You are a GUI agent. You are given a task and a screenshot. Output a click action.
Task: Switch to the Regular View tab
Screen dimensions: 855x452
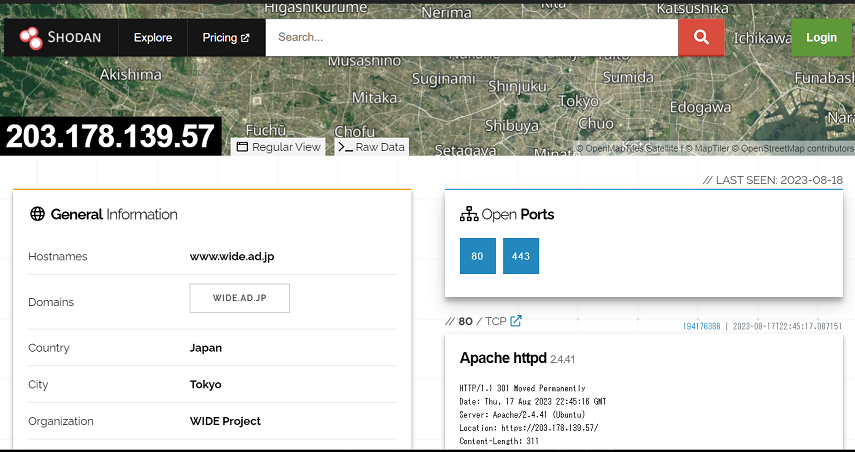pyautogui.click(x=279, y=147)
